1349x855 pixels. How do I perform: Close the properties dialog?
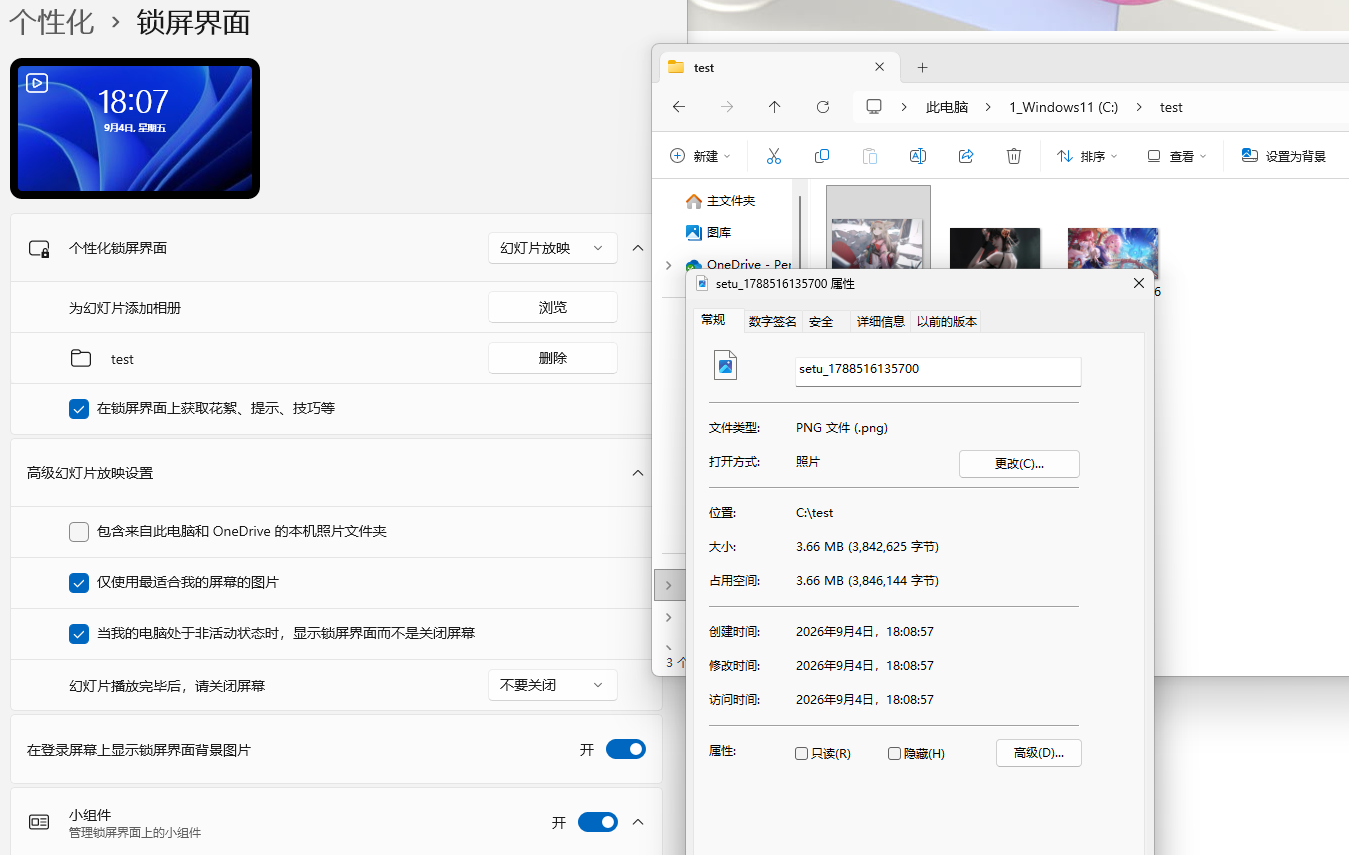(x=1138, y=283)
